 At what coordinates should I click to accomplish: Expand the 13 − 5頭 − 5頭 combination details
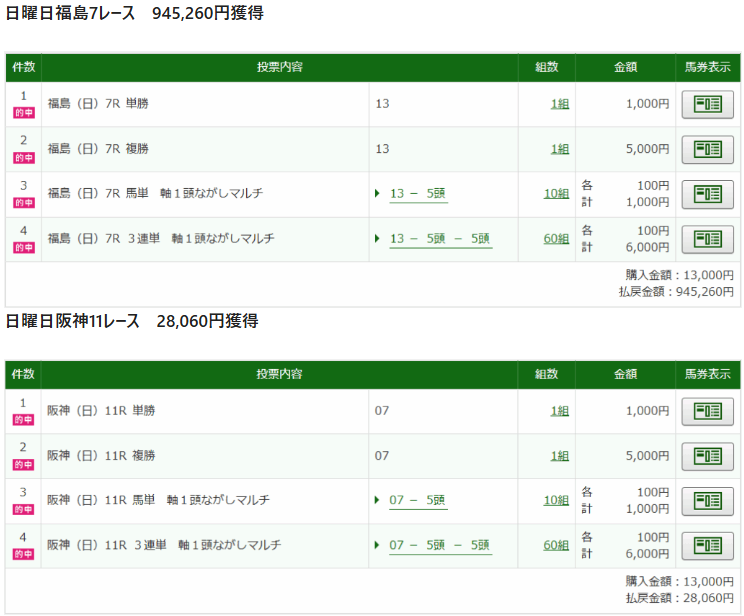click(440, 239)
